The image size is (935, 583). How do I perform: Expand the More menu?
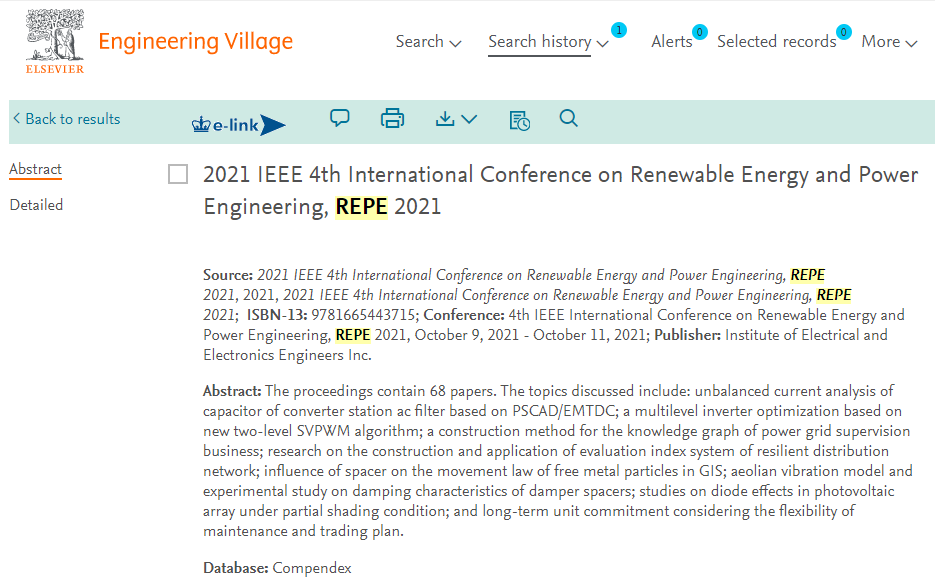click(889, 42)
